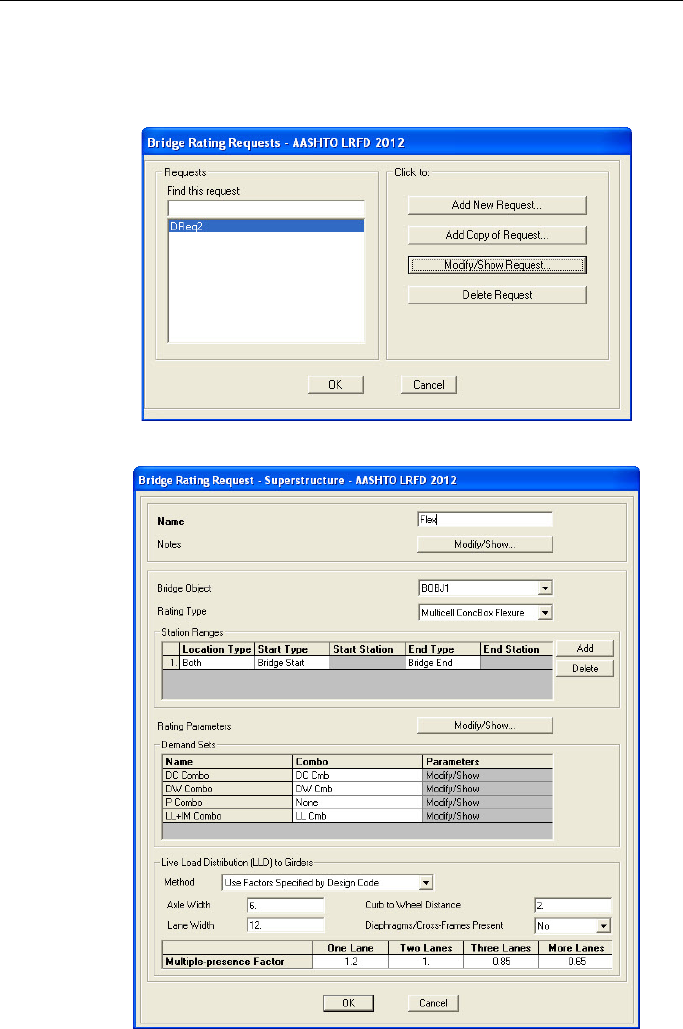Screen dimensions: 683x1029
Task: Click Modify/Show for P Combo row
Action: (487, 803)
